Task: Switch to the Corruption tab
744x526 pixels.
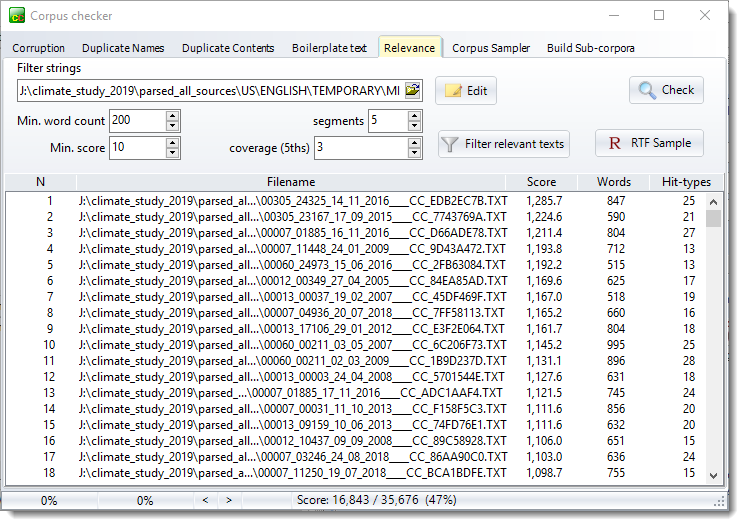Action: (x=39, y=48)
